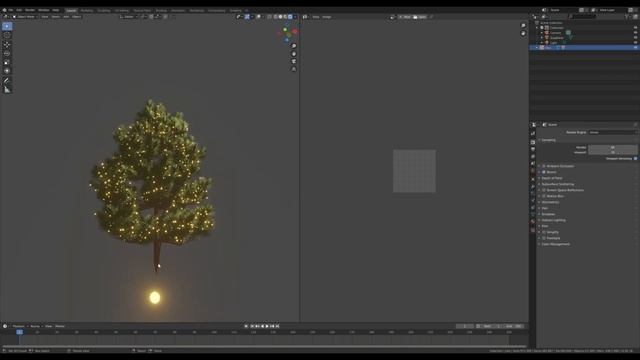Open the Render Engine dropdown
The image size is (640, 360).
pyautogui.click(x=613, y=132)
